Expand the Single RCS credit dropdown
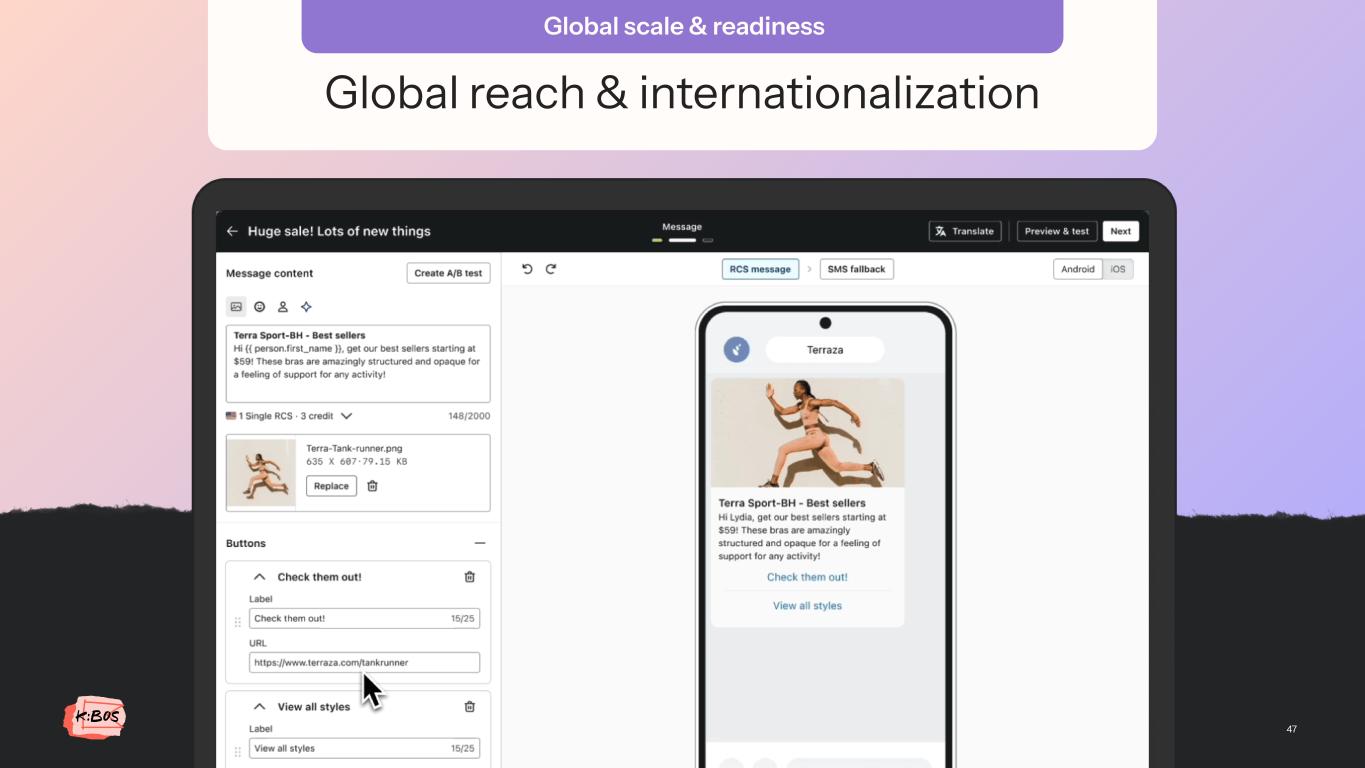This screenshot has width=1365, height=768. pyautogui.click(x=346, y=416)
